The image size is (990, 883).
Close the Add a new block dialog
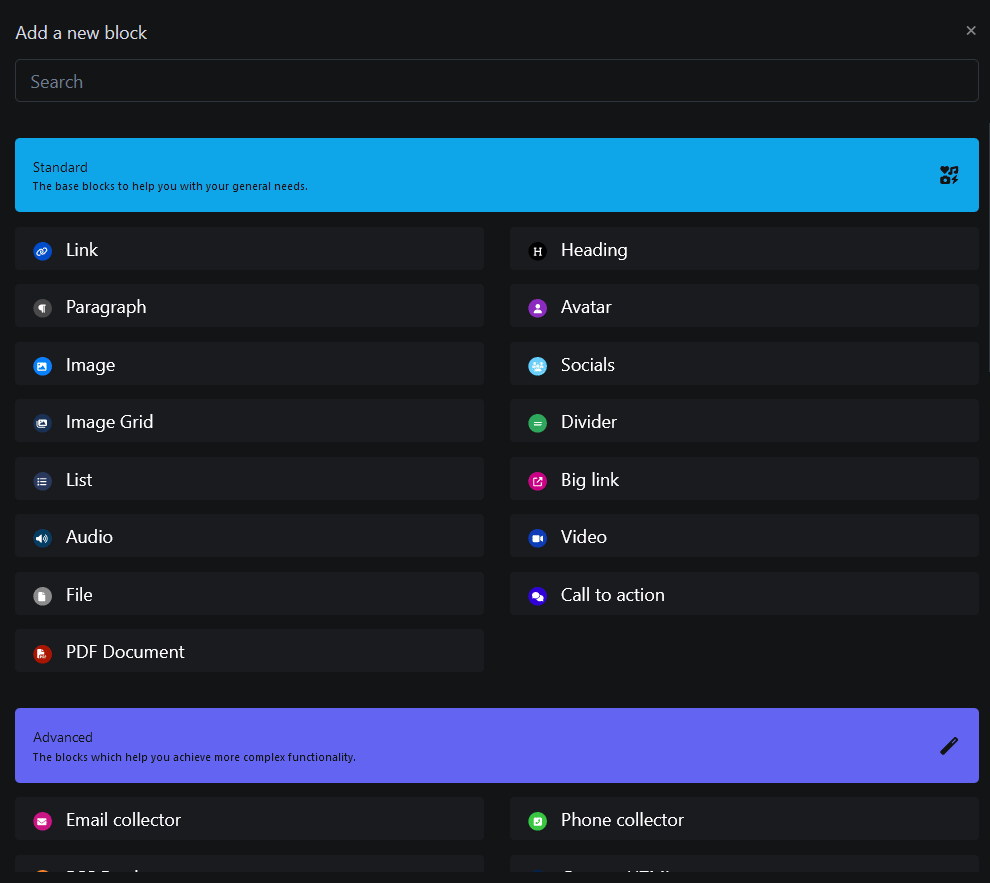tap(970, 31)
